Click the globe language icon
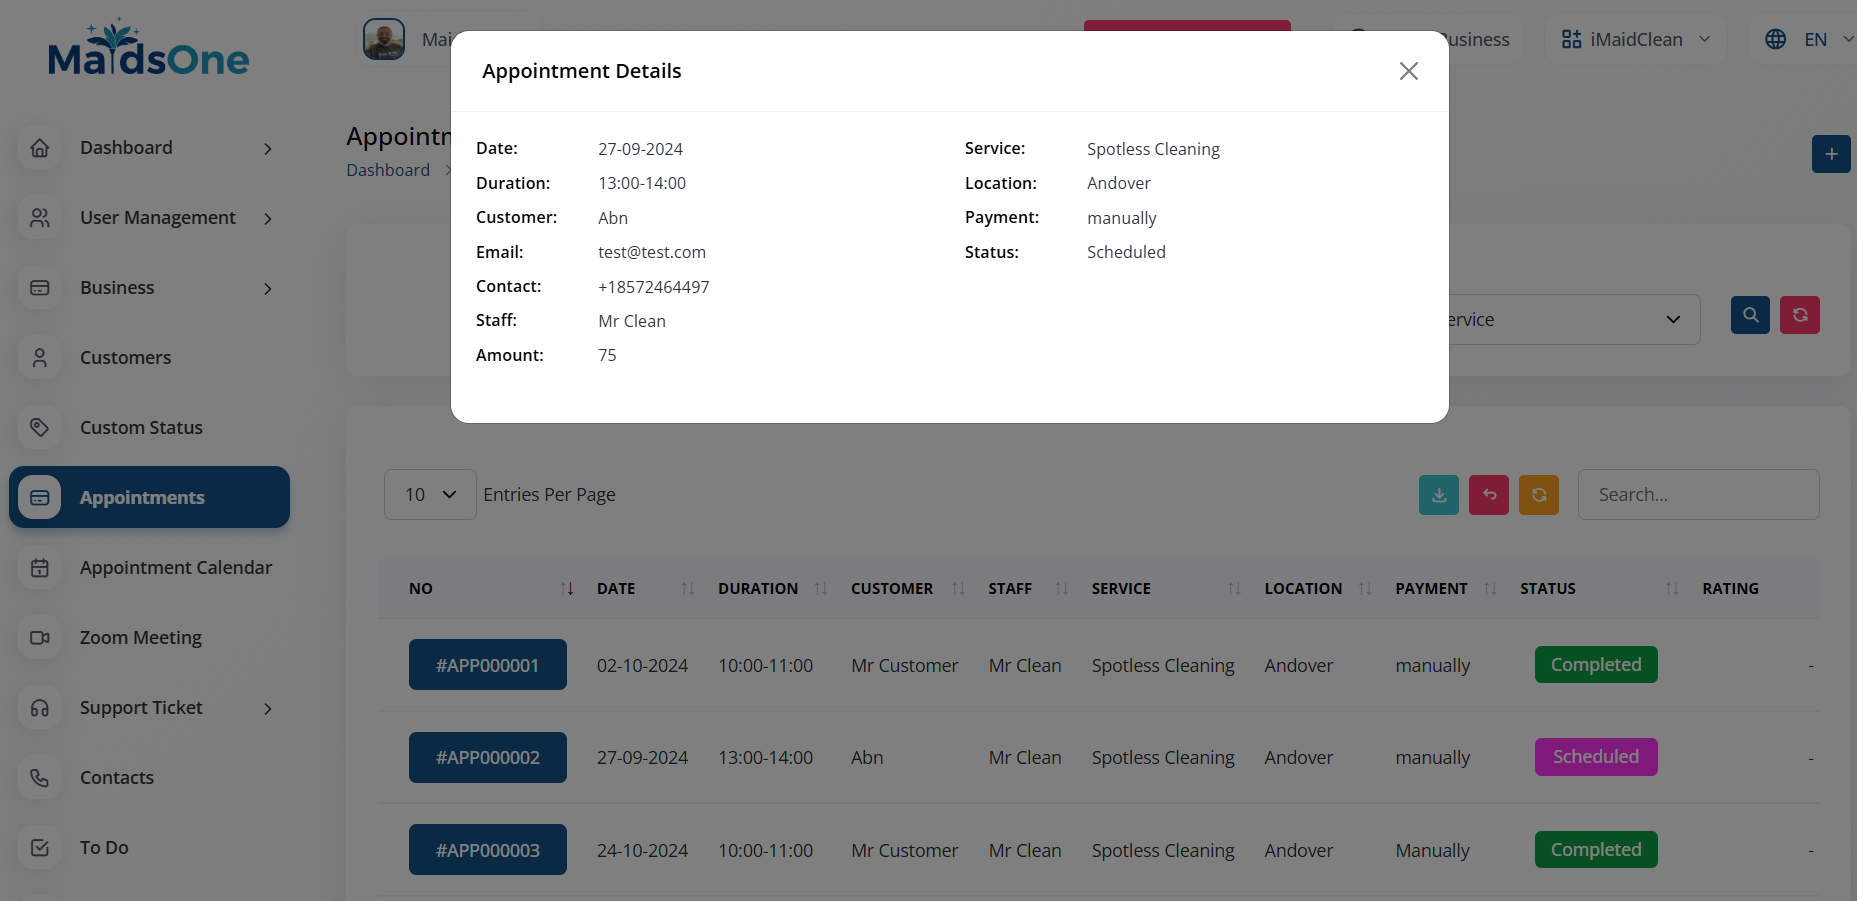 click(1775, 39)
